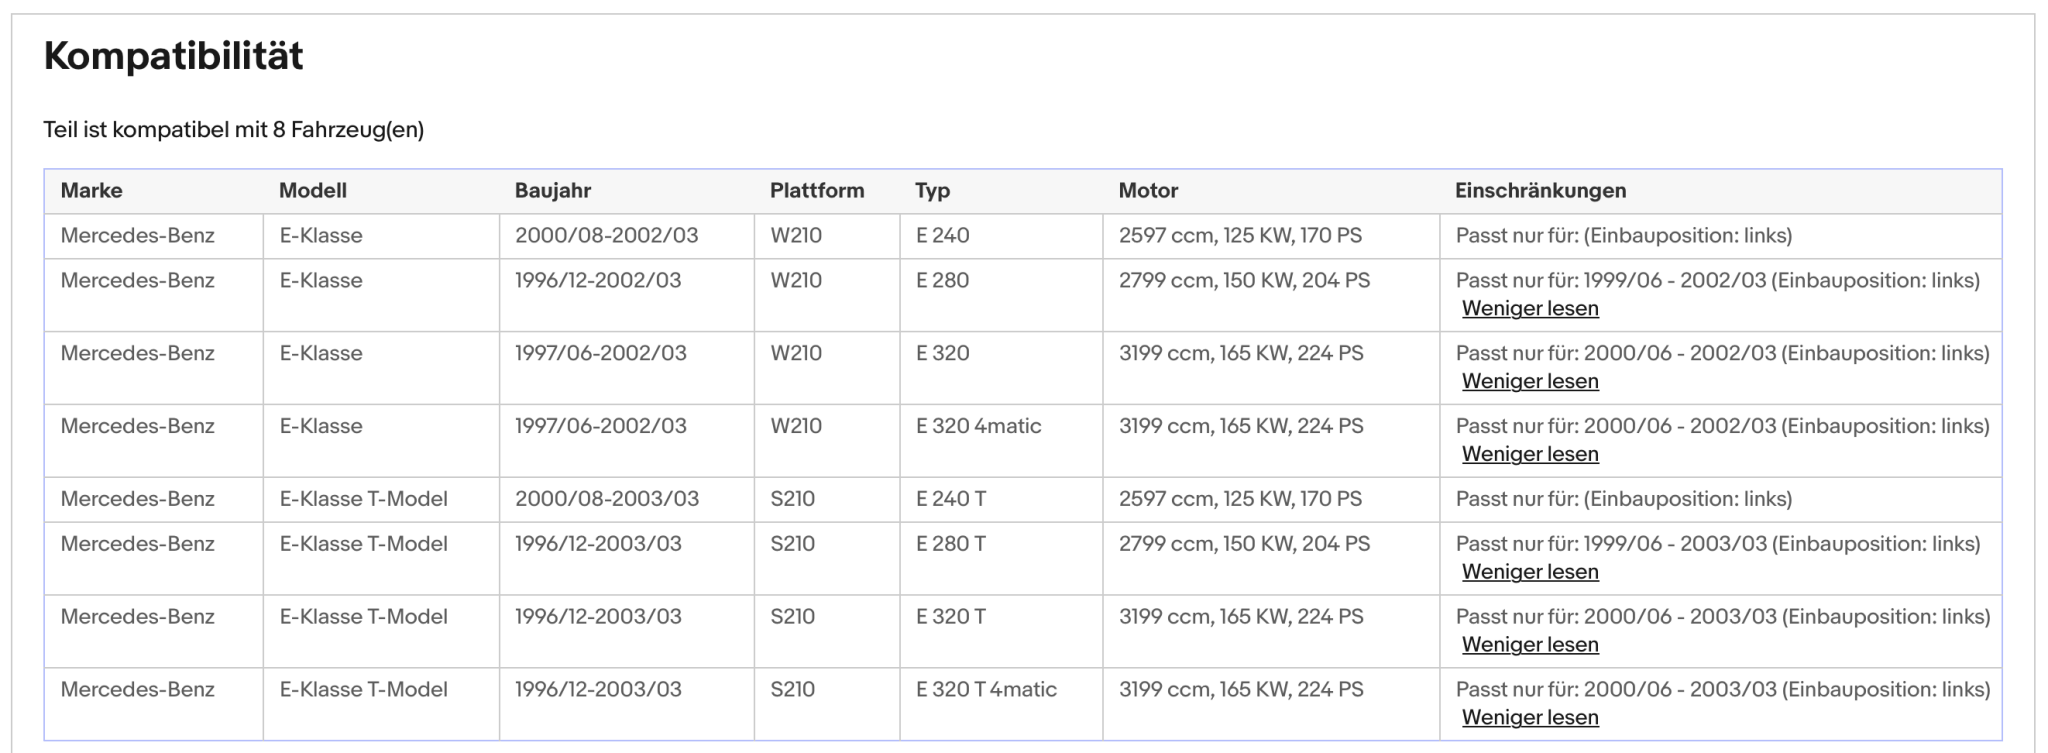Click the motor cell in the E 280 W210 row
The image size is (2048, 753).
point(1245,281)
